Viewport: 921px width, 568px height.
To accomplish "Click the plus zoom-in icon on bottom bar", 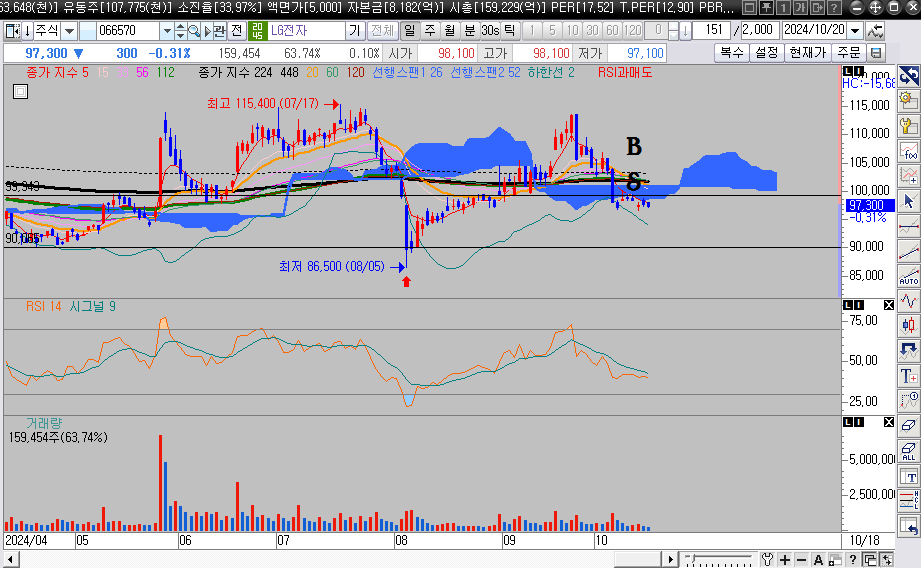I will tap(784, 560).
